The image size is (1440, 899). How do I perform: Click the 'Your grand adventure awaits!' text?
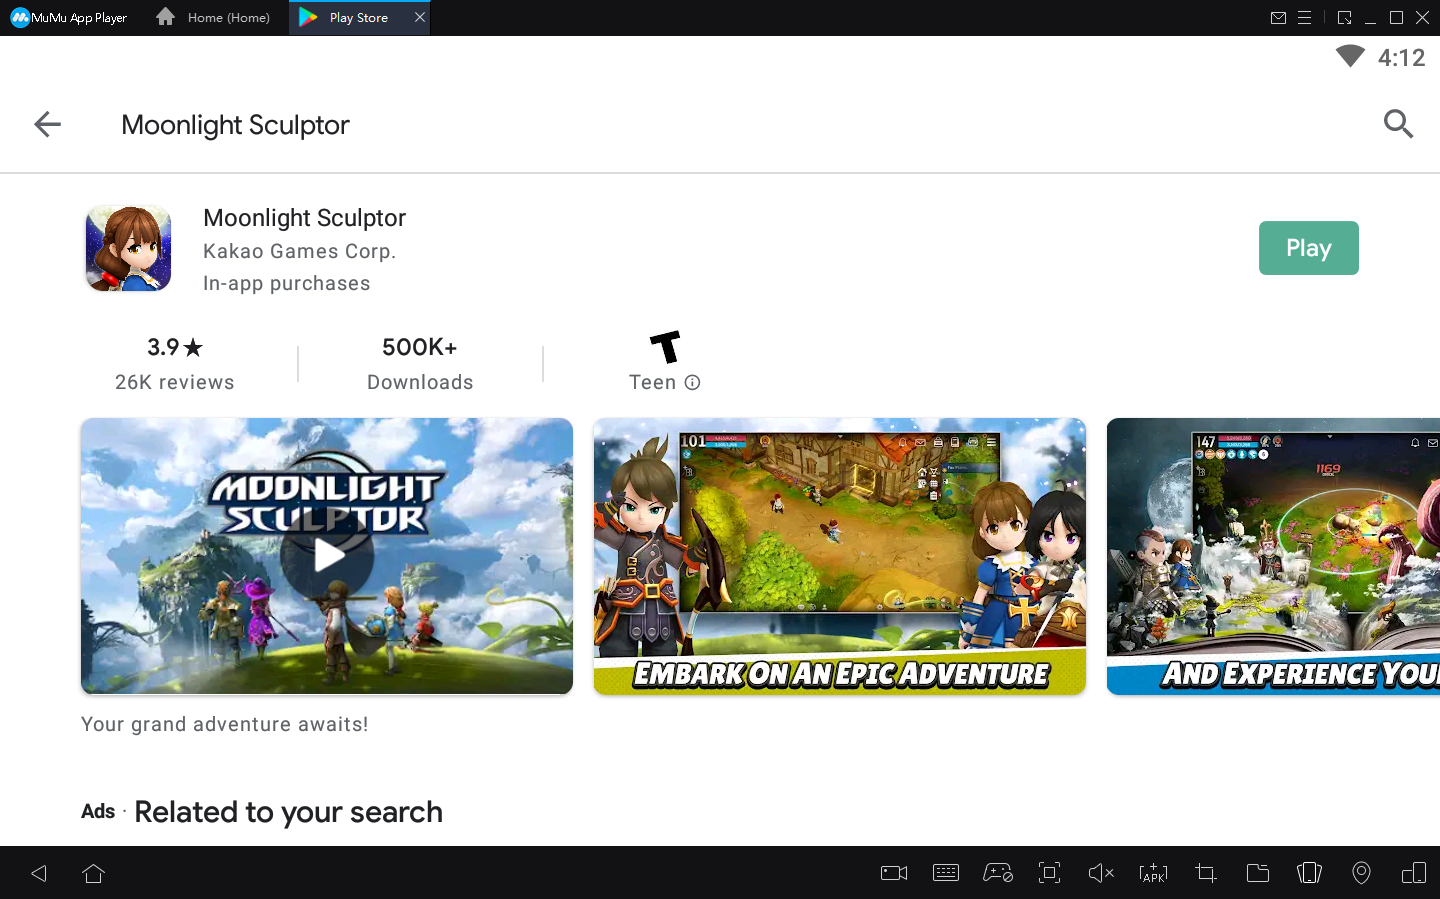(225, 724)
